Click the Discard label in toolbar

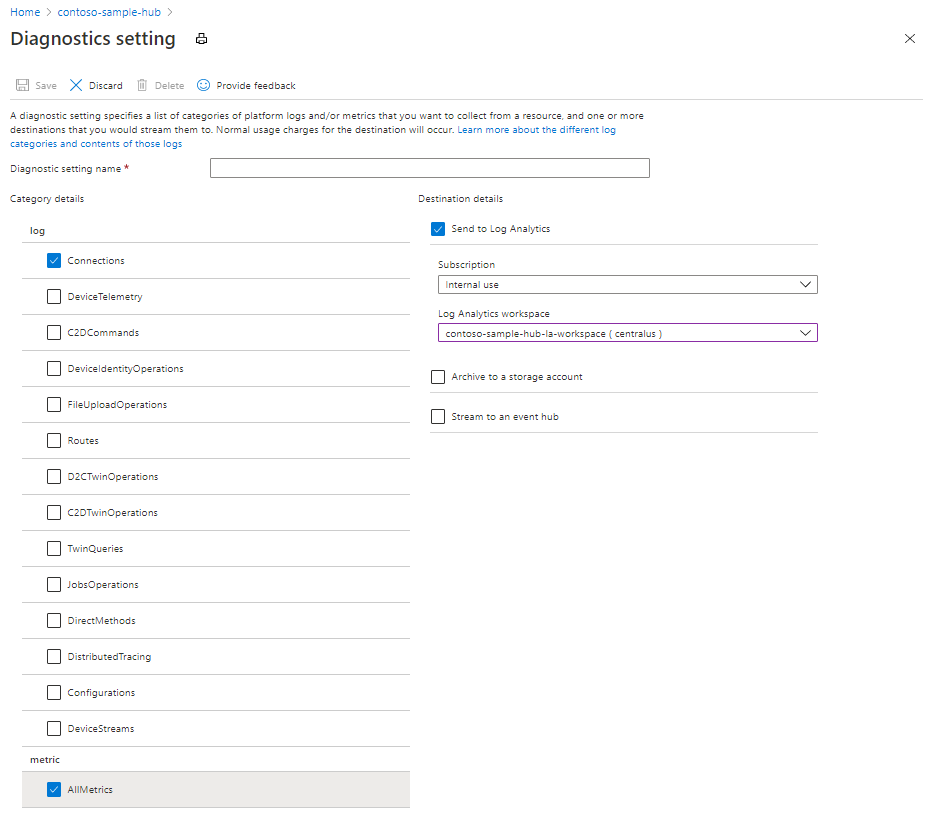point(106,86)
